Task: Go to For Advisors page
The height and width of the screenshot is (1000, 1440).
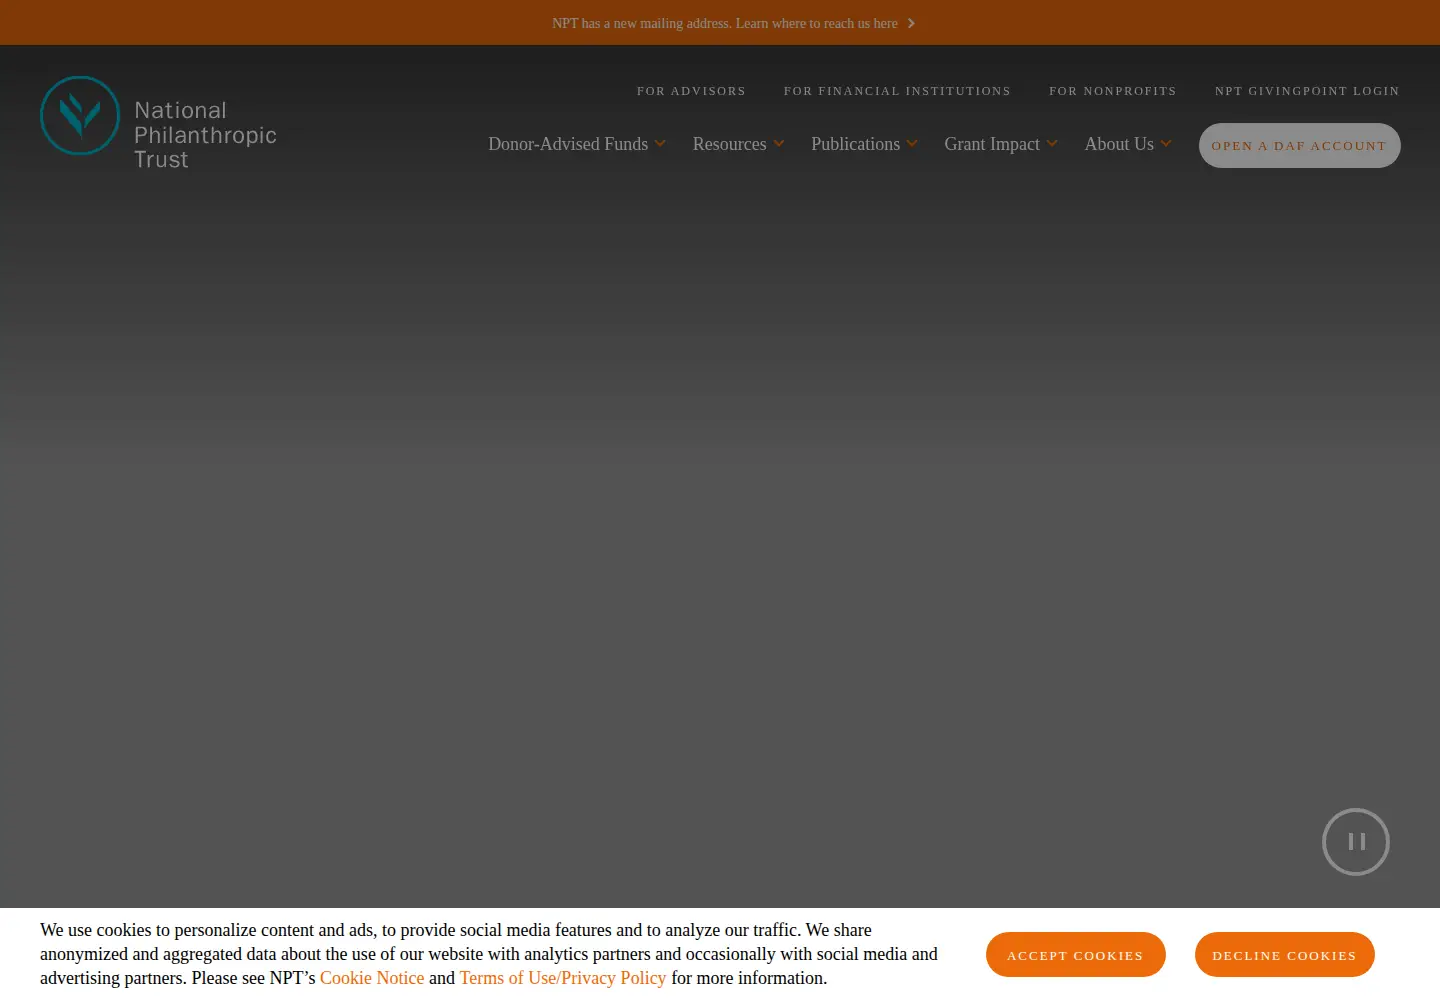Action: [691, 91]
